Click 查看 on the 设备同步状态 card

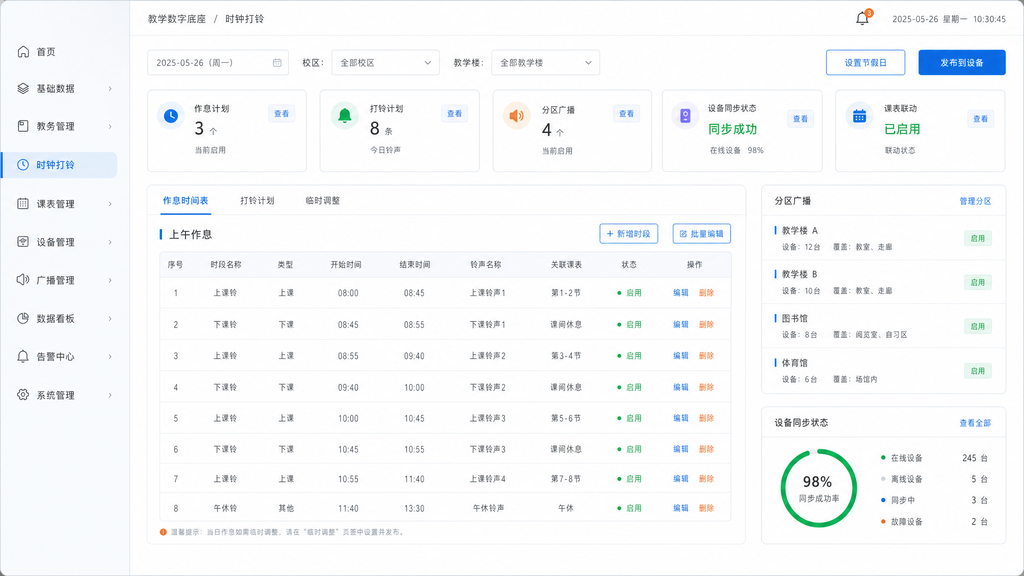tap(801, 119)
